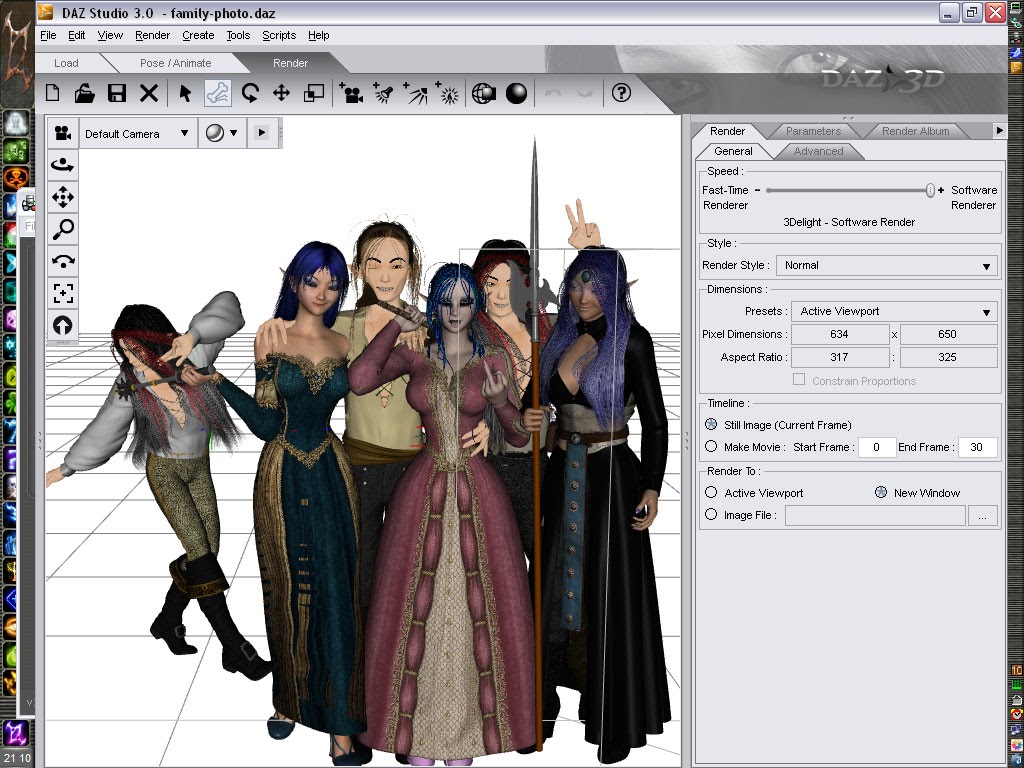1024x768 pixels.
Task: Set Render To Active Viewport
Action: (711, 493)
